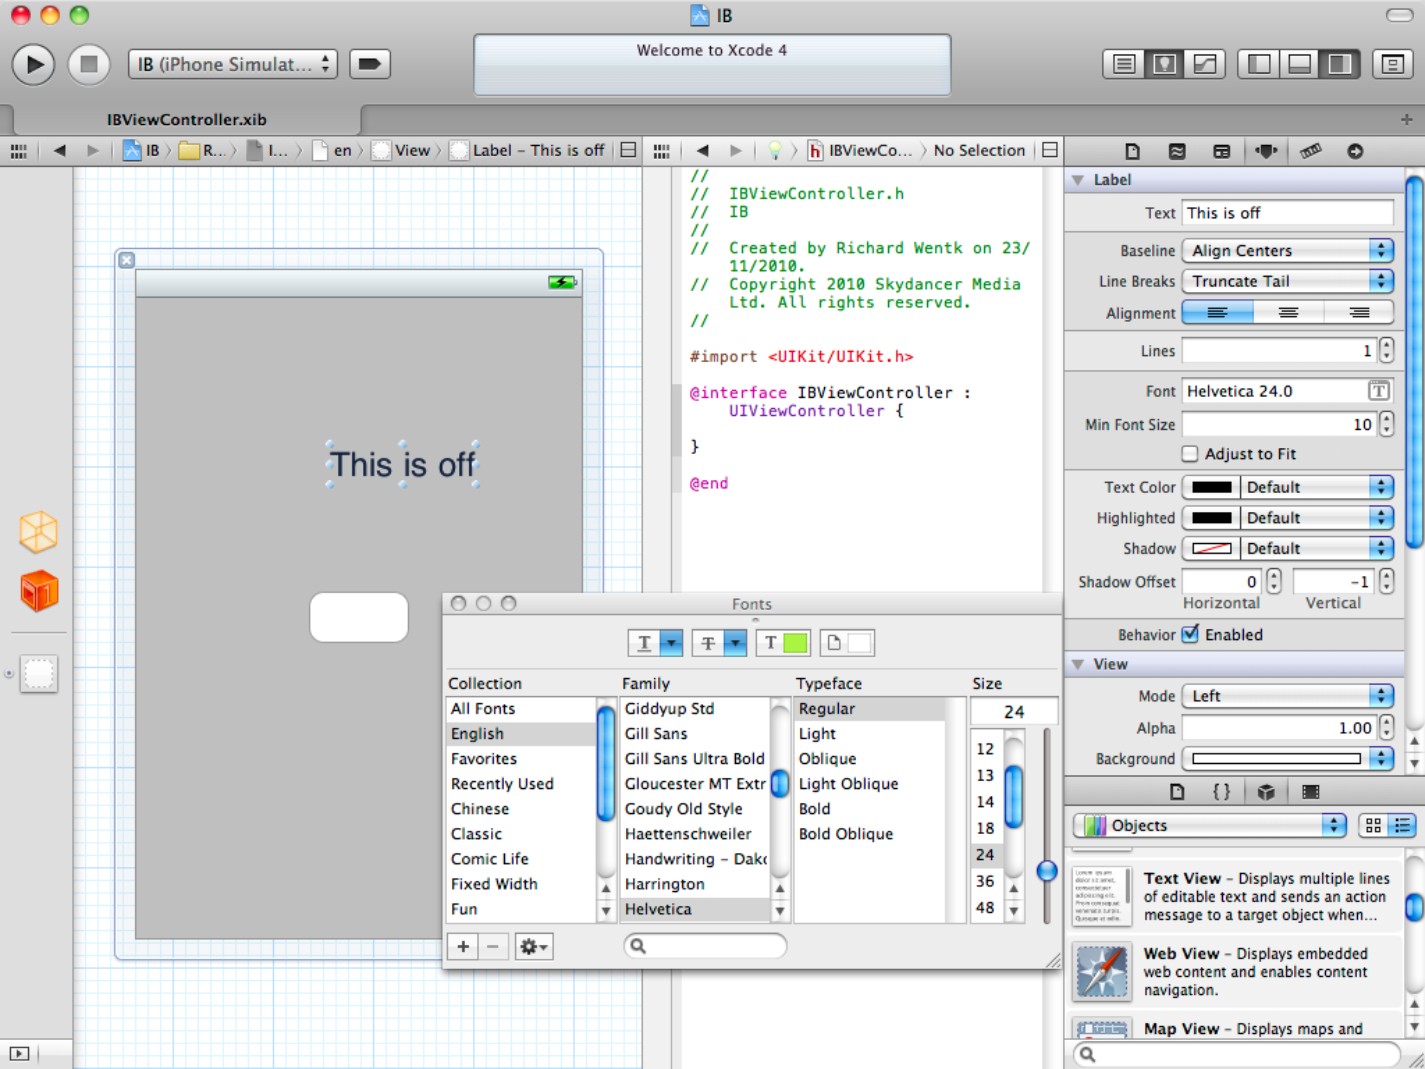Screen dimensions: 1425x1069
Task: Choose Bold Oblique typeface
Action: tap(870, 834)
